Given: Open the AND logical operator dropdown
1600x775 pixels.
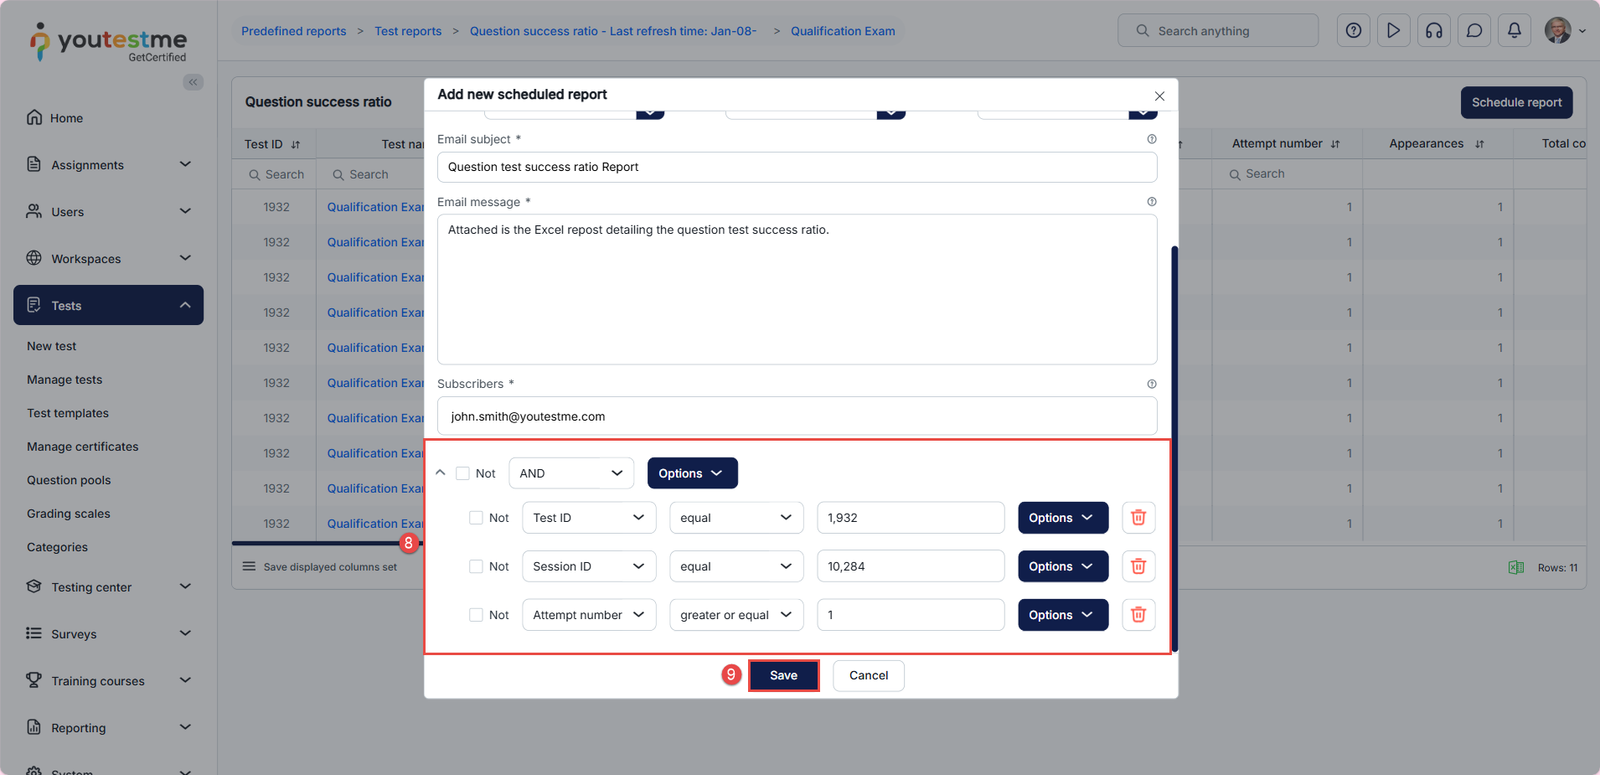Looking at the screenshot, I should point(571,473).
